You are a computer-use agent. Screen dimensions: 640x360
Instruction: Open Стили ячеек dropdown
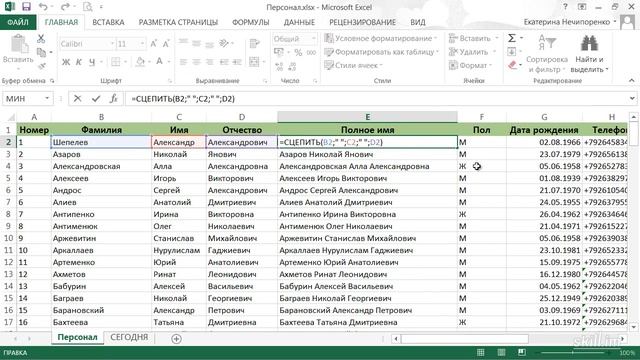coord(353,65)
